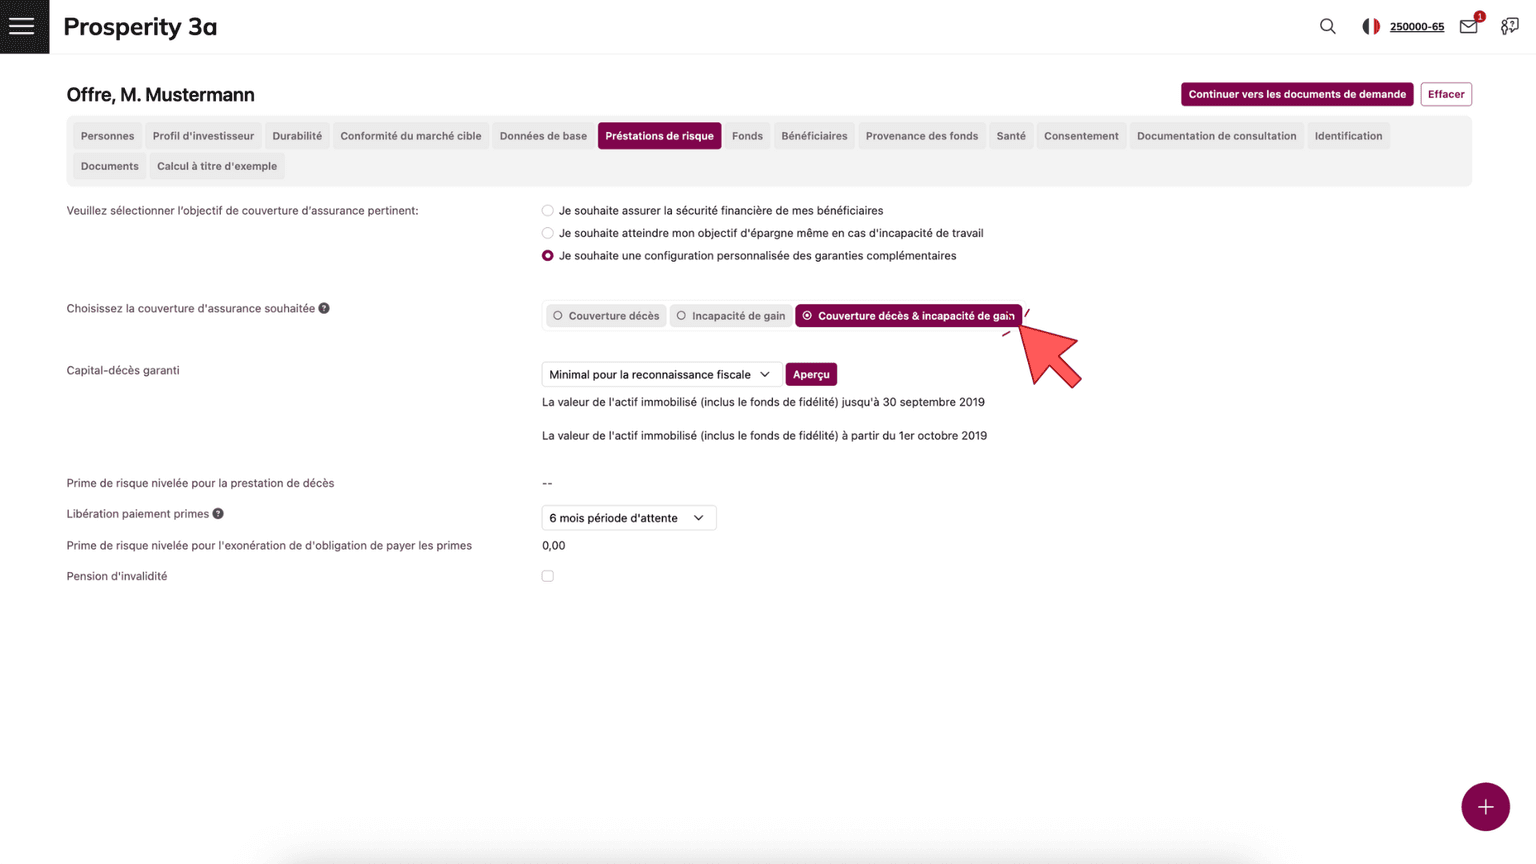Enable the Pension d'invalidité checkbox

(548, 576)
